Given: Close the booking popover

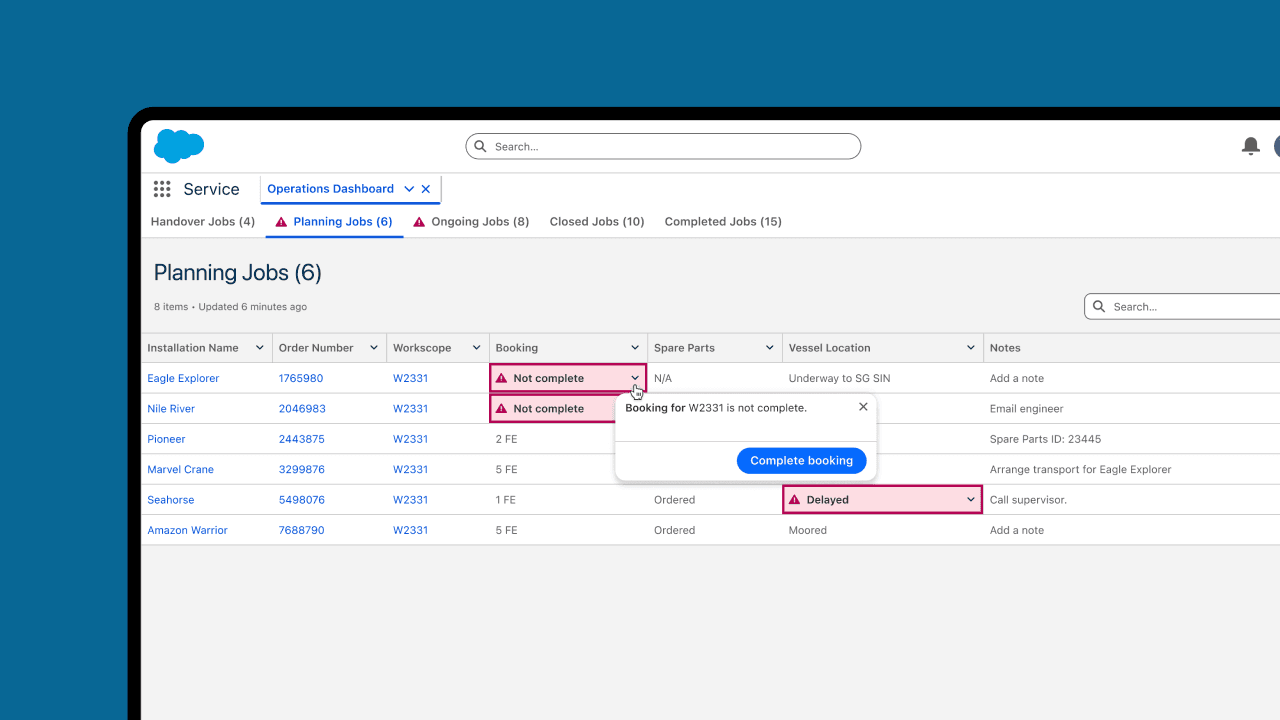Looking at the screenshot, I should tap(863, 407).
